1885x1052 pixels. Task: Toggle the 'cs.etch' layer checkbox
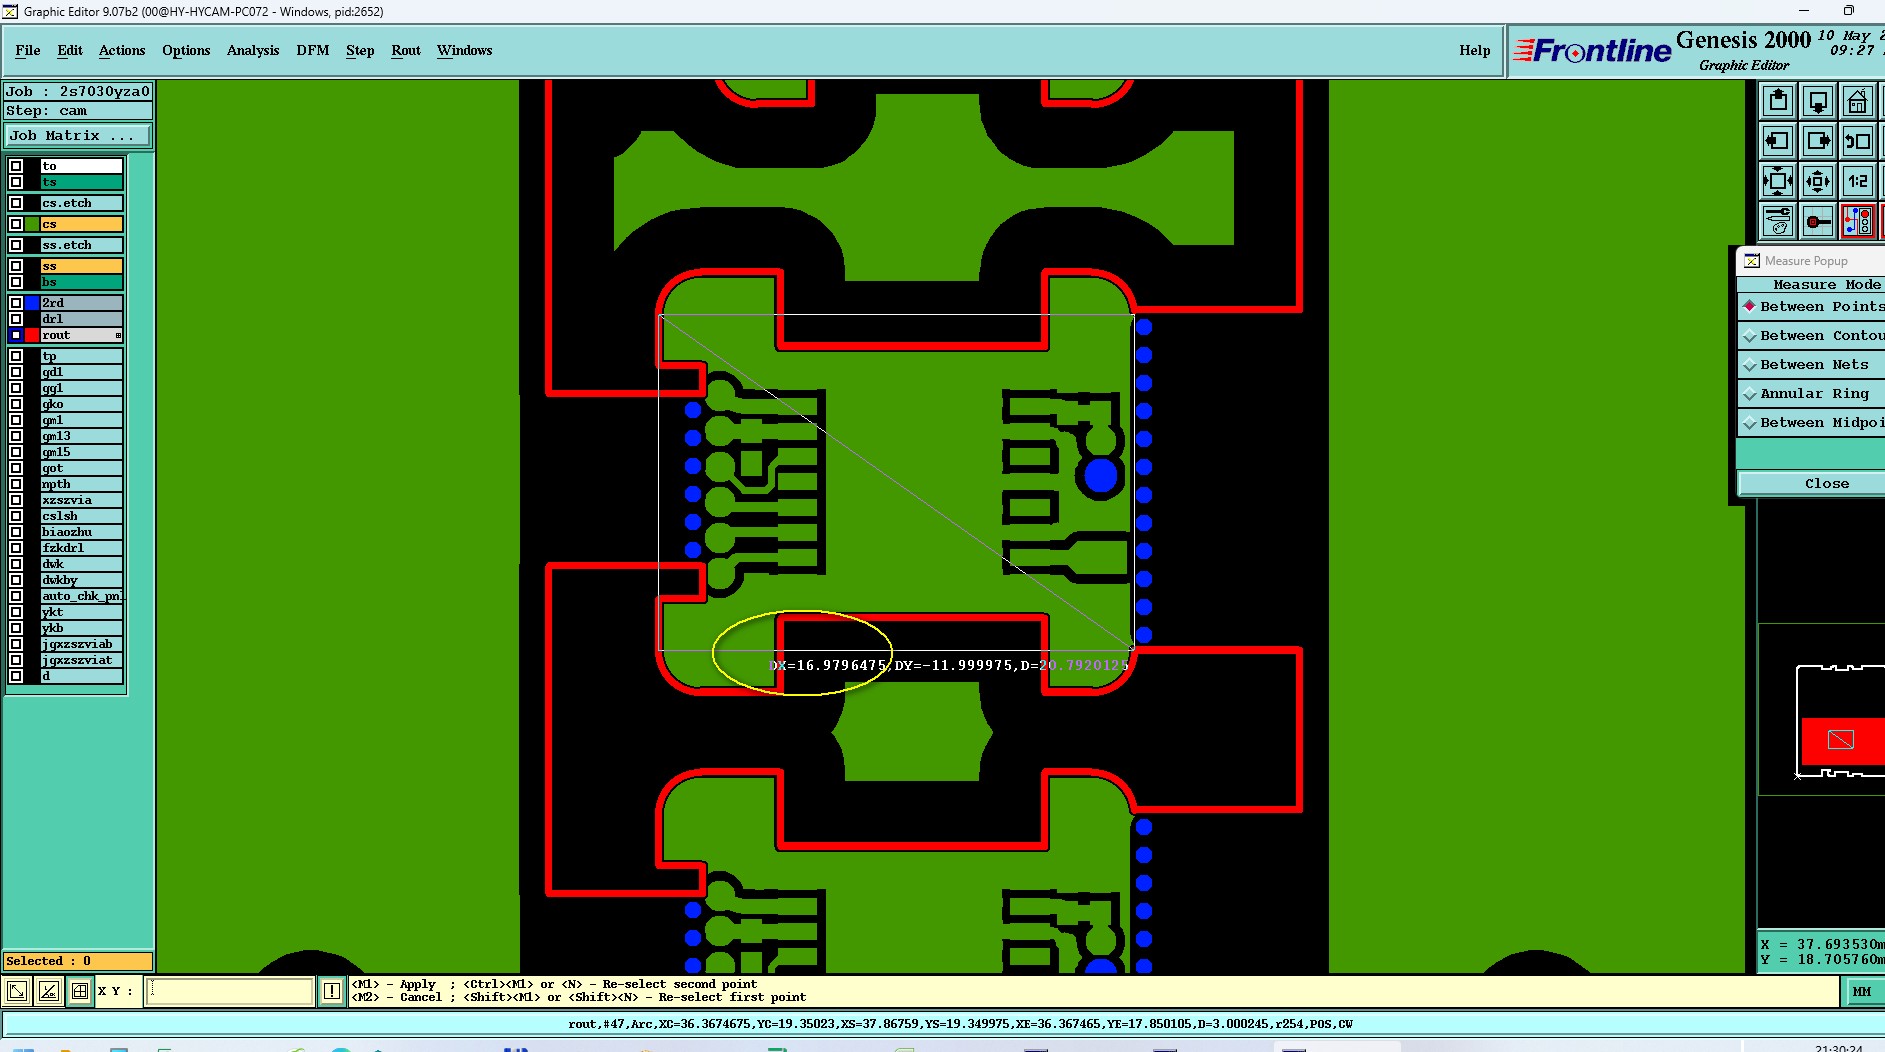[16, 203]
